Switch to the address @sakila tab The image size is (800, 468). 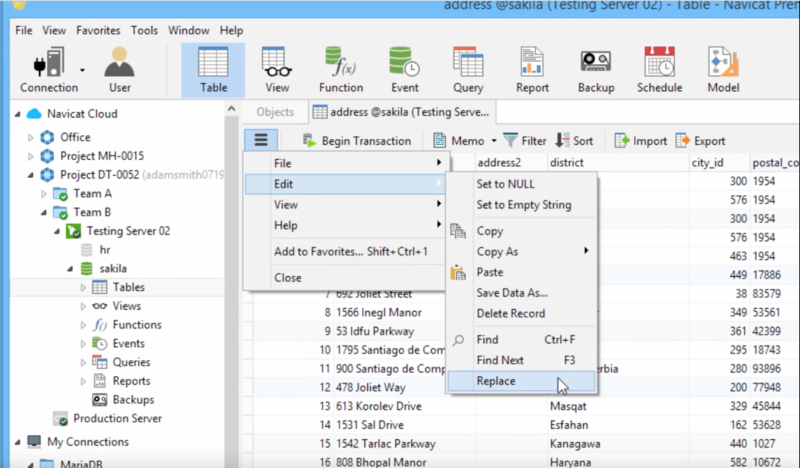401,112
